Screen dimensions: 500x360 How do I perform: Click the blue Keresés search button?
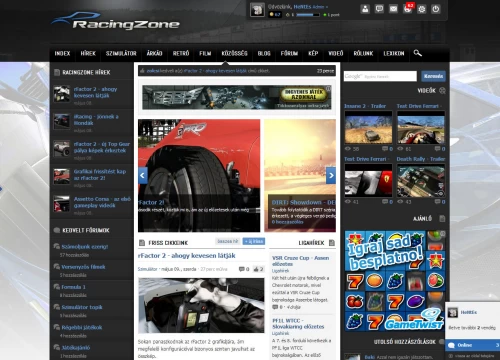433,76
